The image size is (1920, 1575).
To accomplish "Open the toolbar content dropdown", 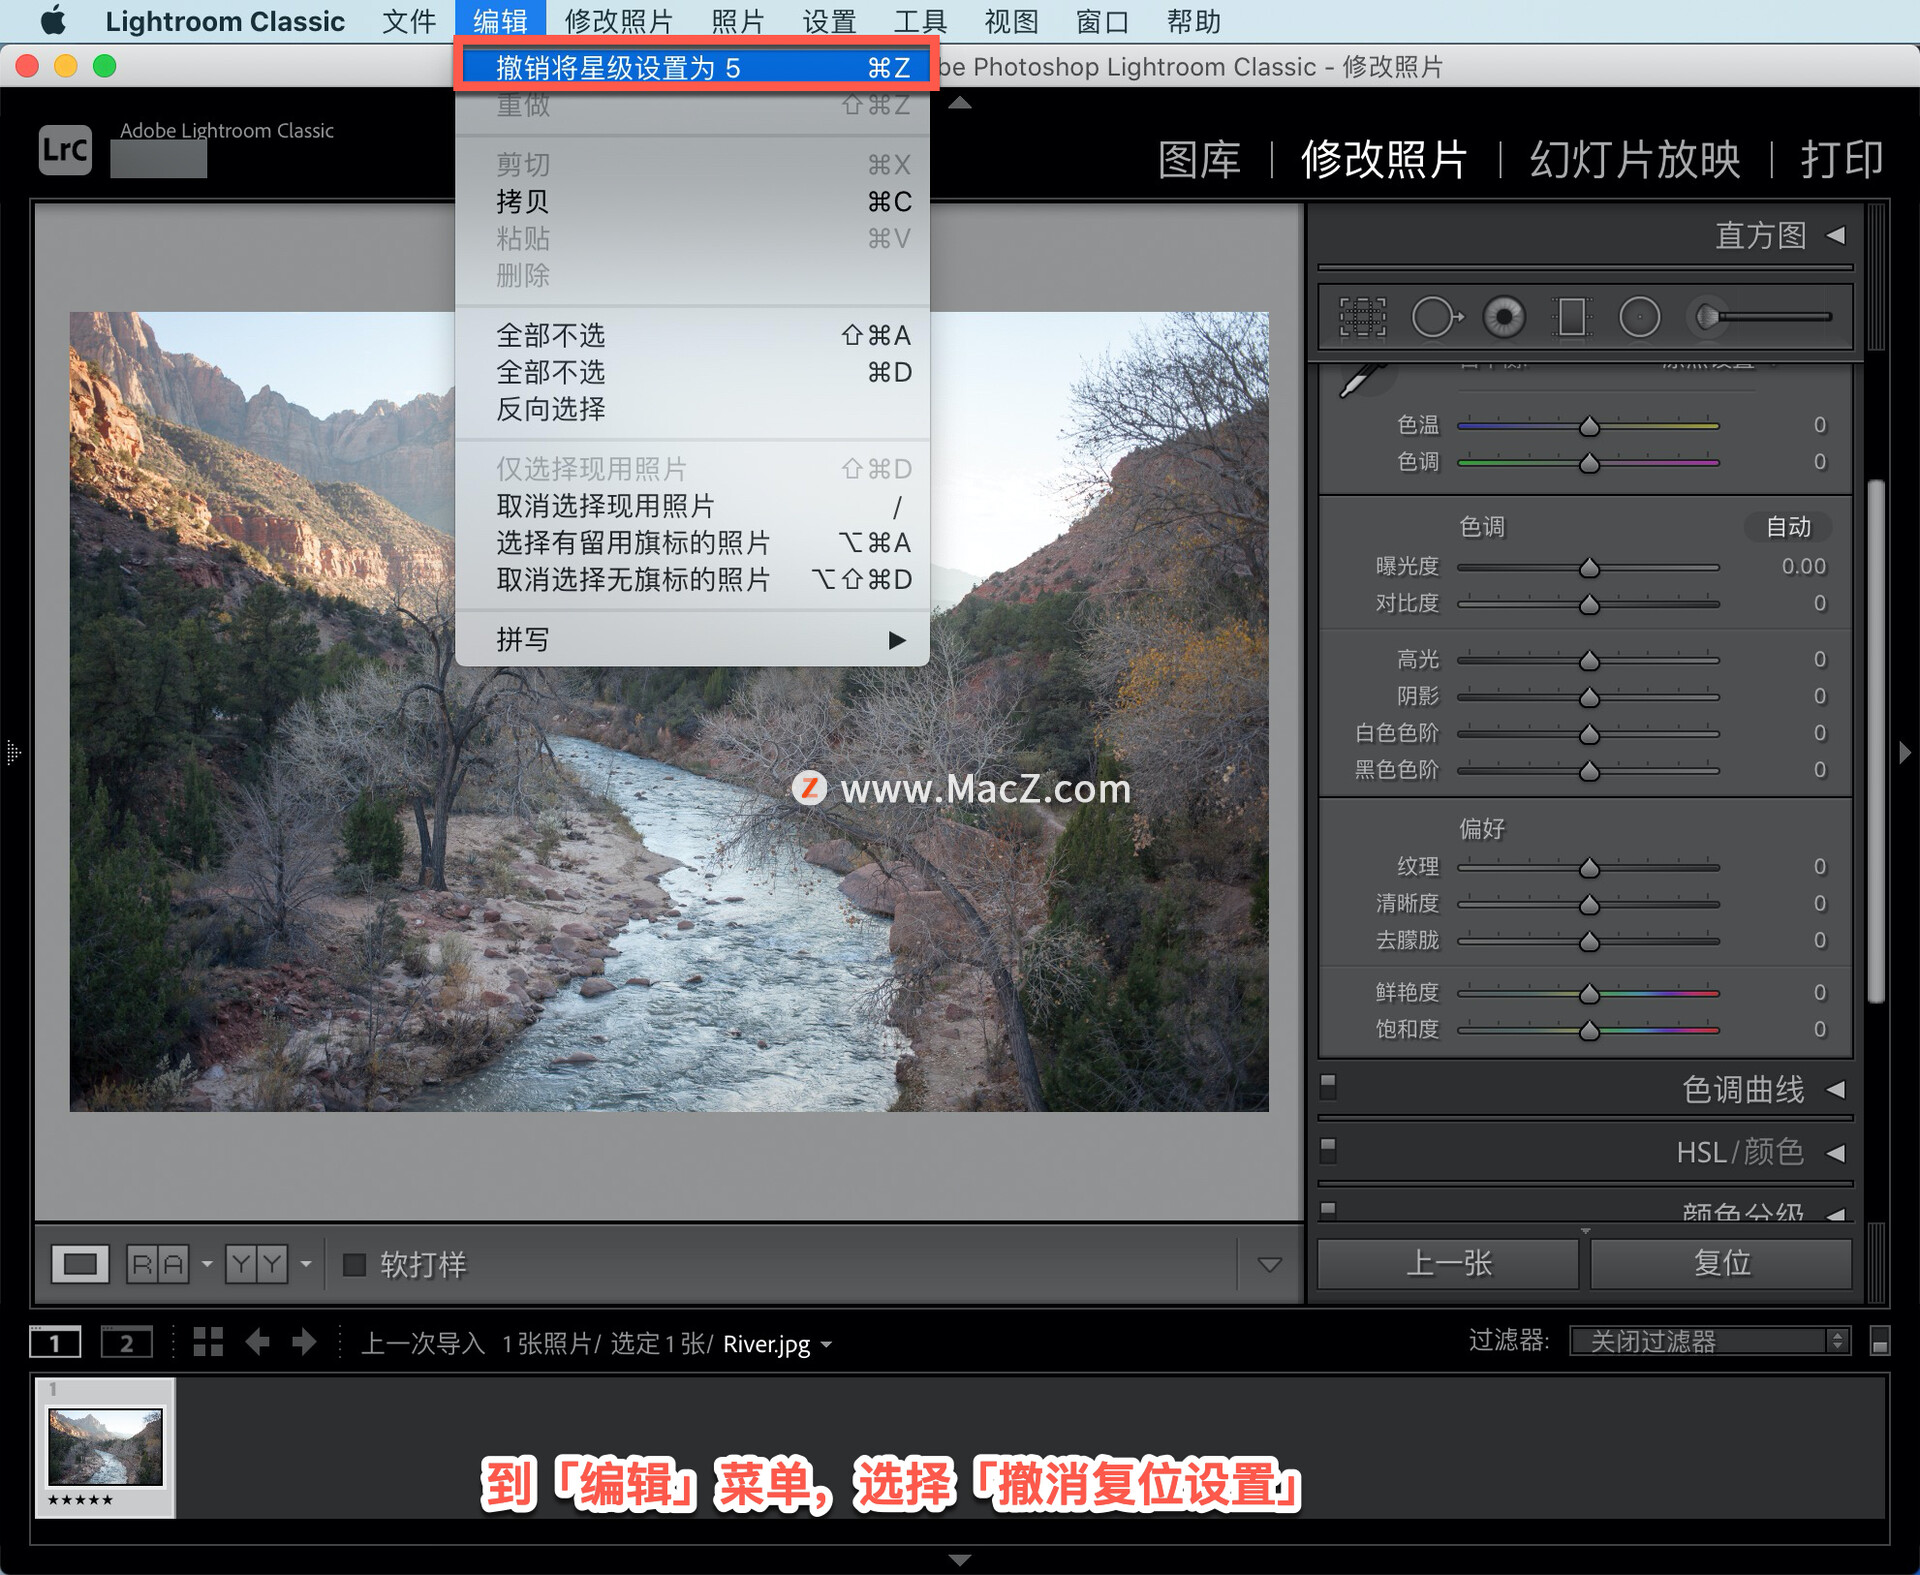I will 1269,1265.
